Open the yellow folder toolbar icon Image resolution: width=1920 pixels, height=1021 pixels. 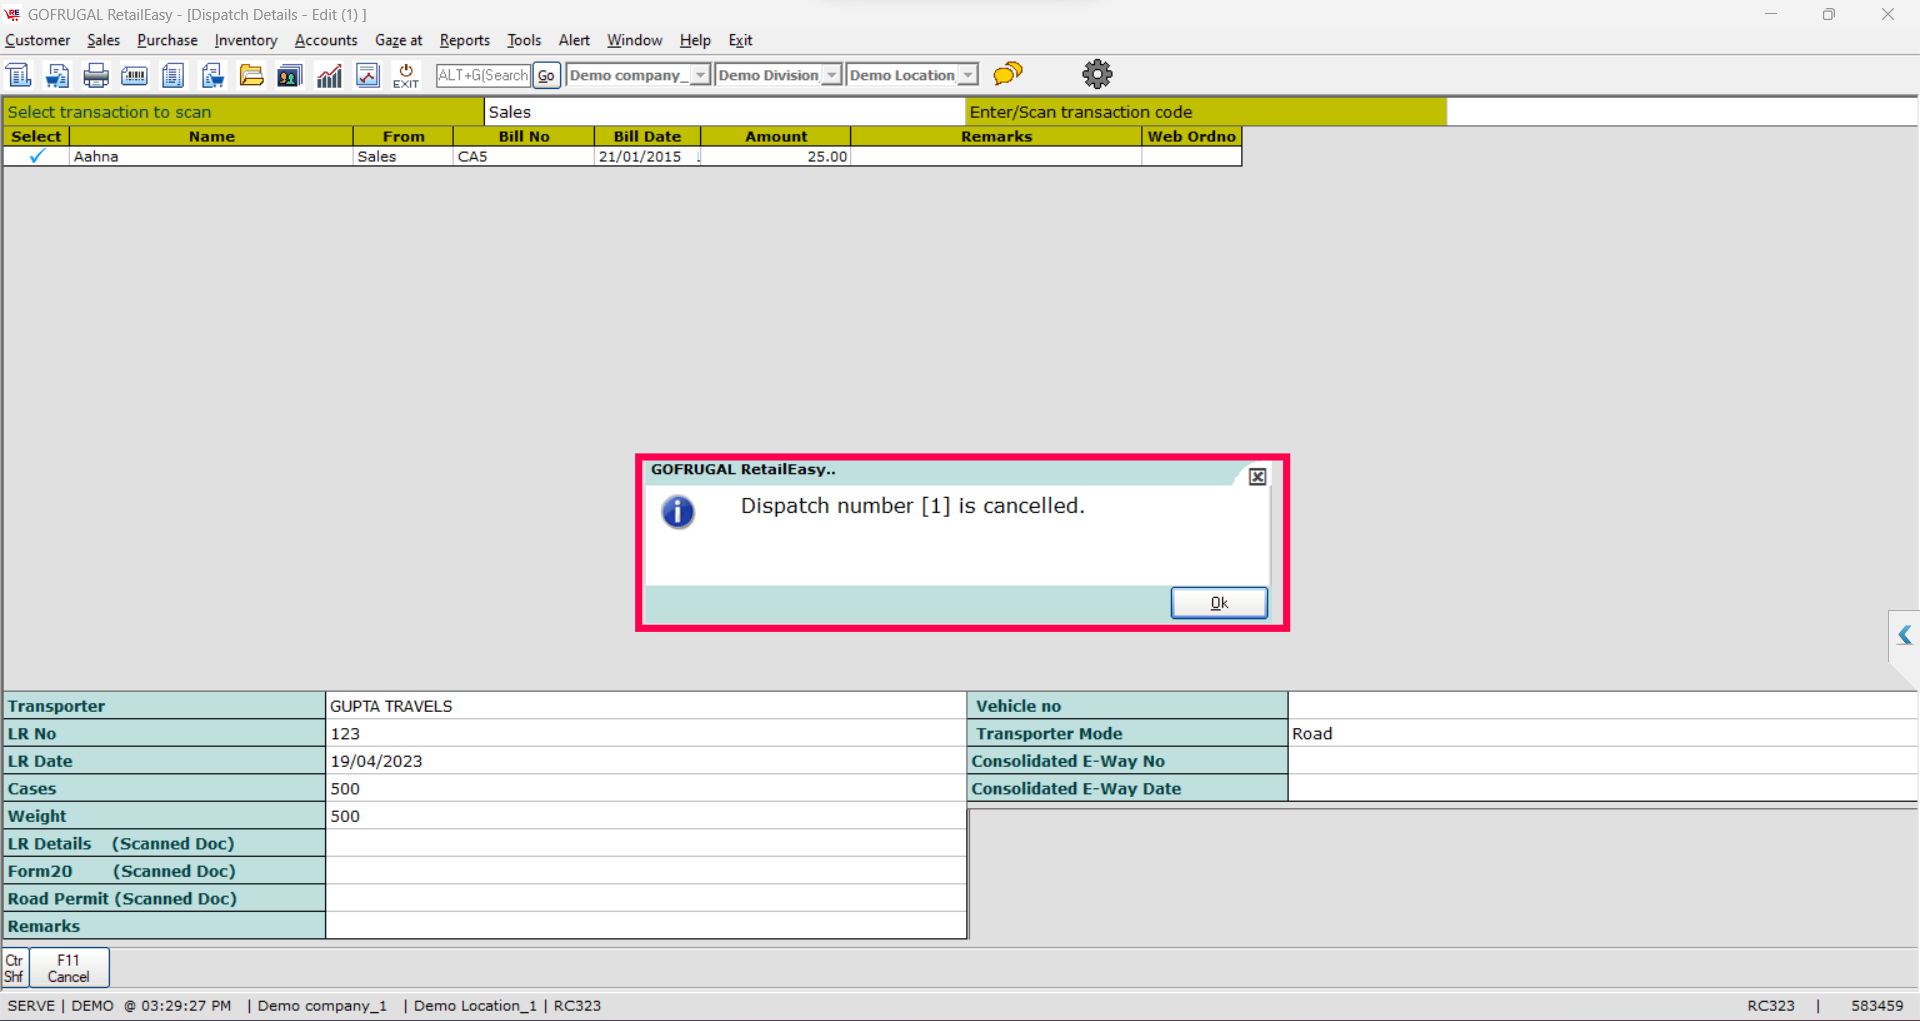(x=251, y=75)
